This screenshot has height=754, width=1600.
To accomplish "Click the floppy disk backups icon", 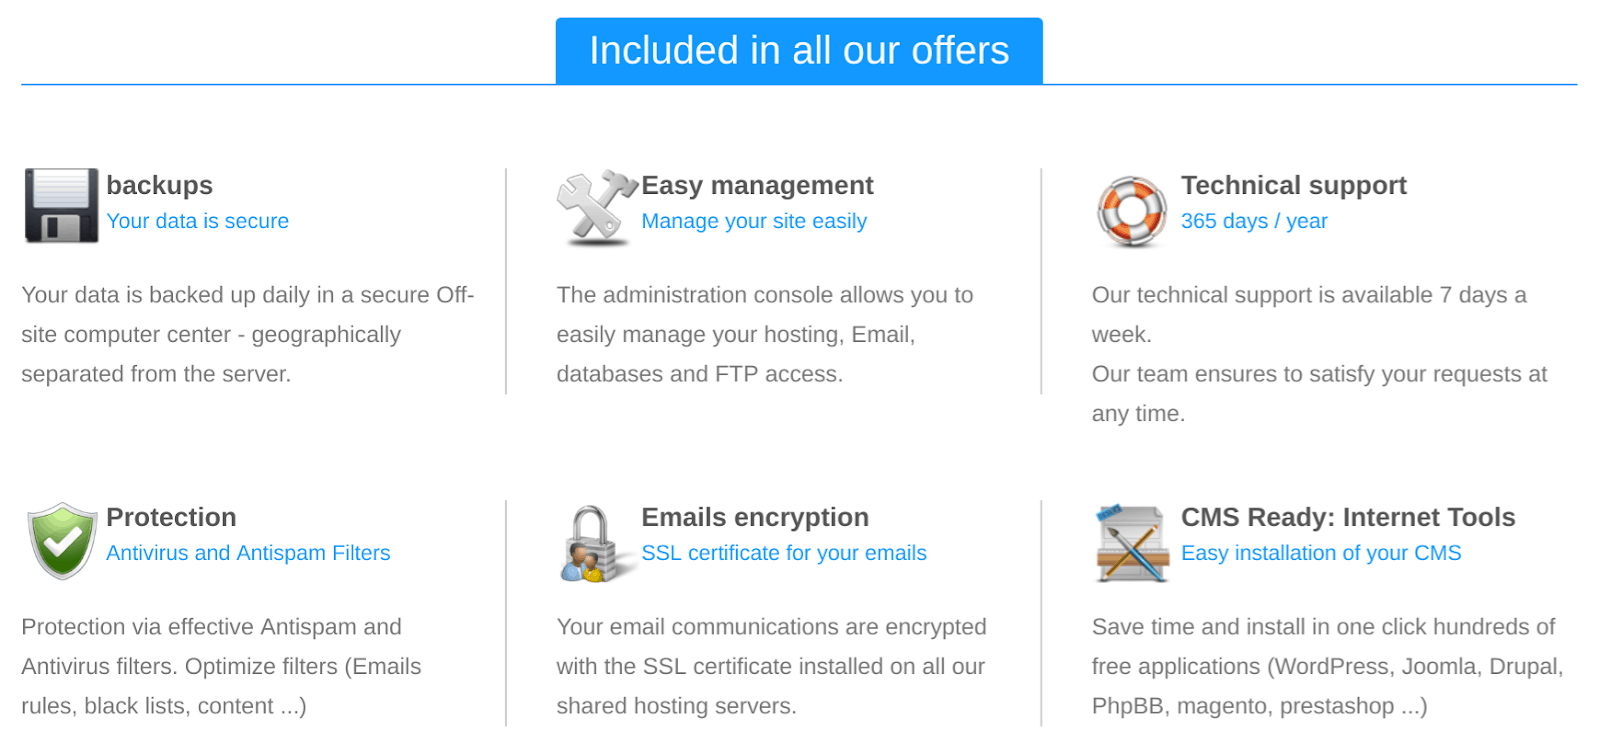I will point(62,206).
